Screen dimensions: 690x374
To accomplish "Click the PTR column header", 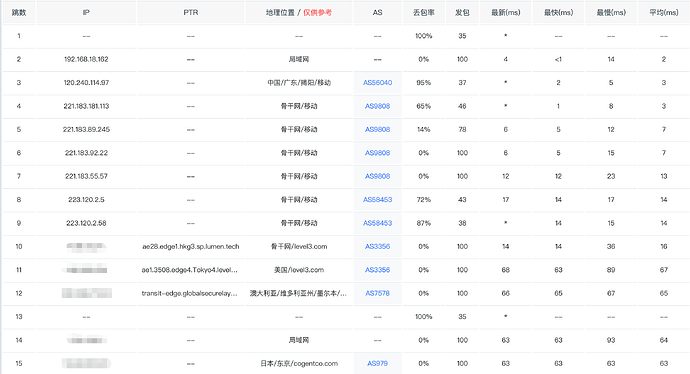I will point(191,12).
